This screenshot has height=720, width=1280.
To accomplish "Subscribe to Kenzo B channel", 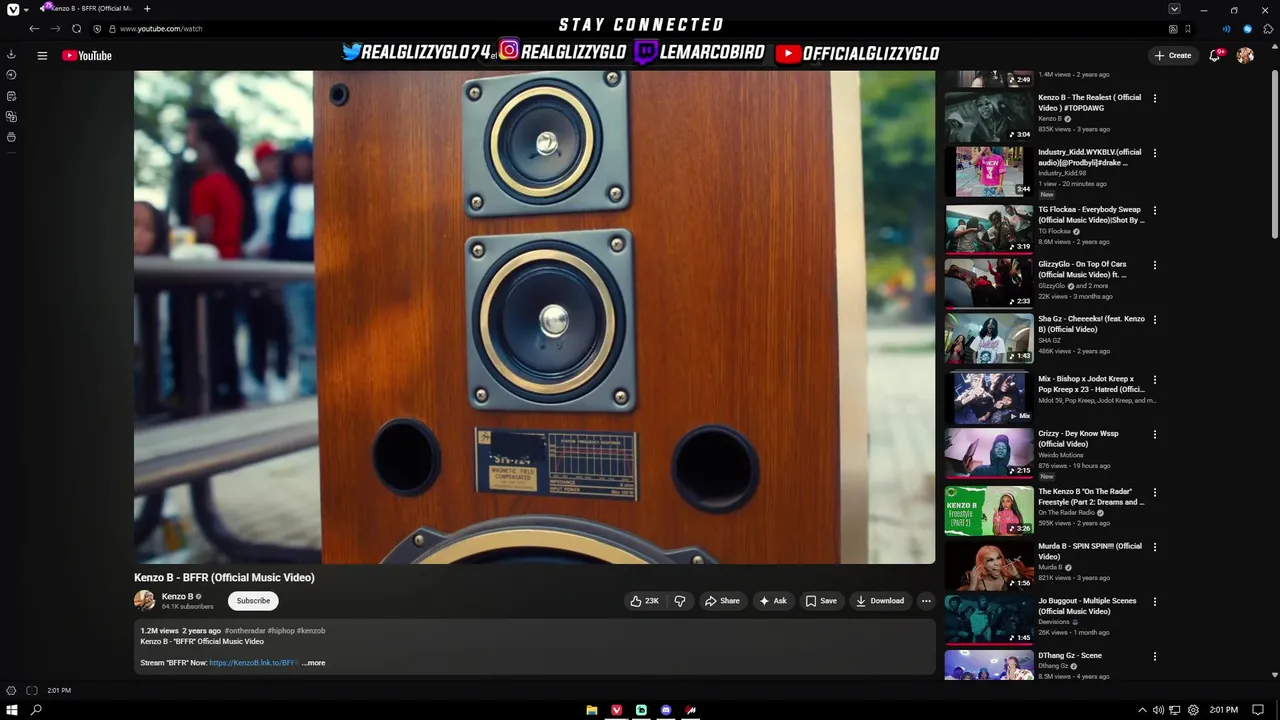I will tap(253, 601).
